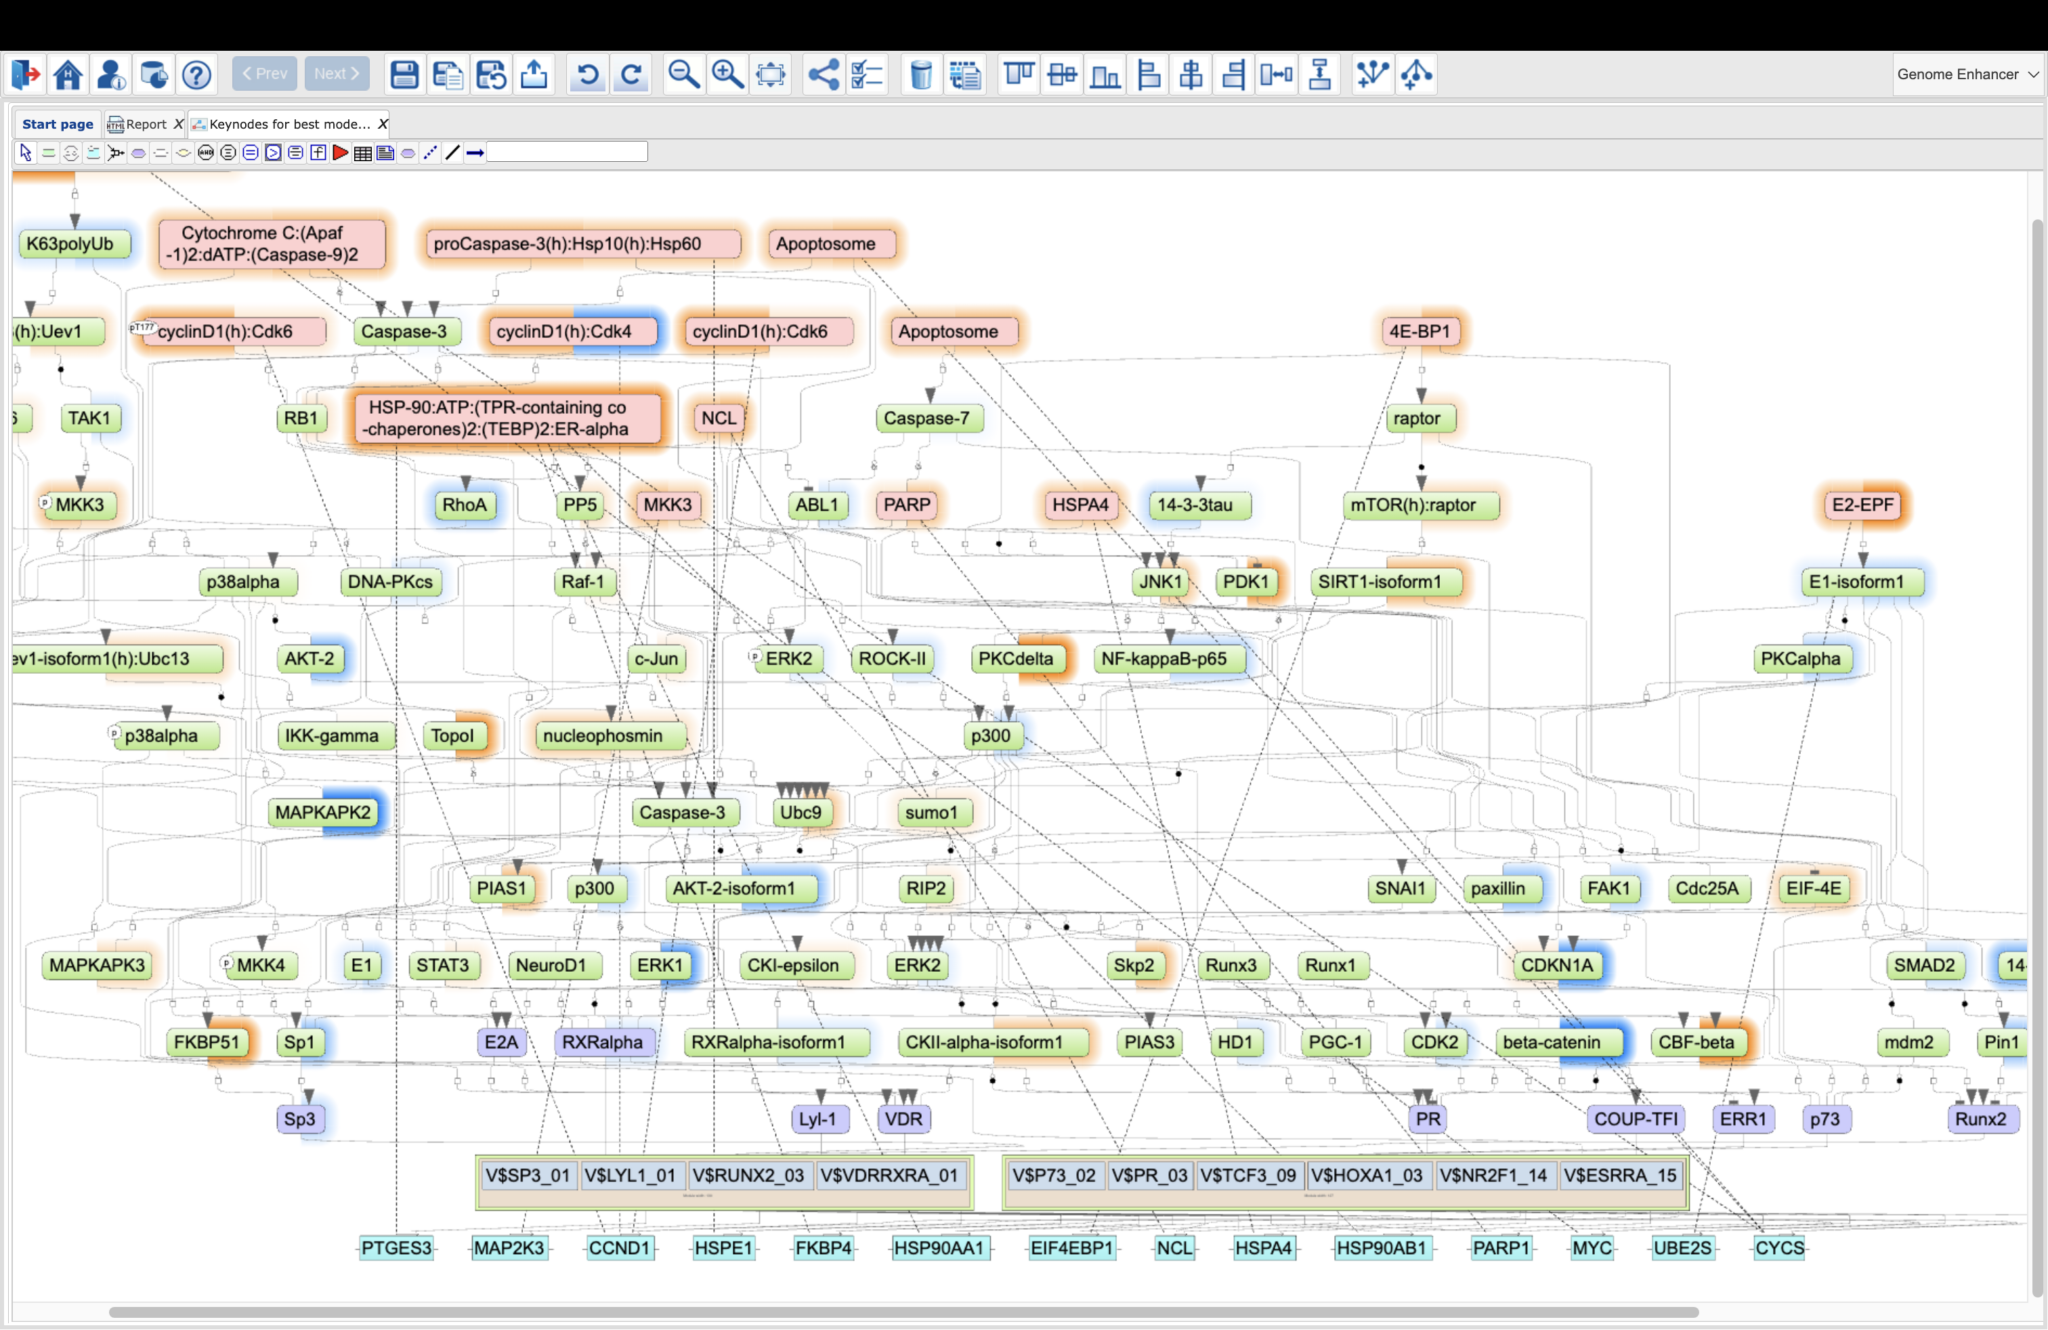The width and height of the screenshot is (2048, 1330).
Task: Close the Report tab
Action: point(178,124)
